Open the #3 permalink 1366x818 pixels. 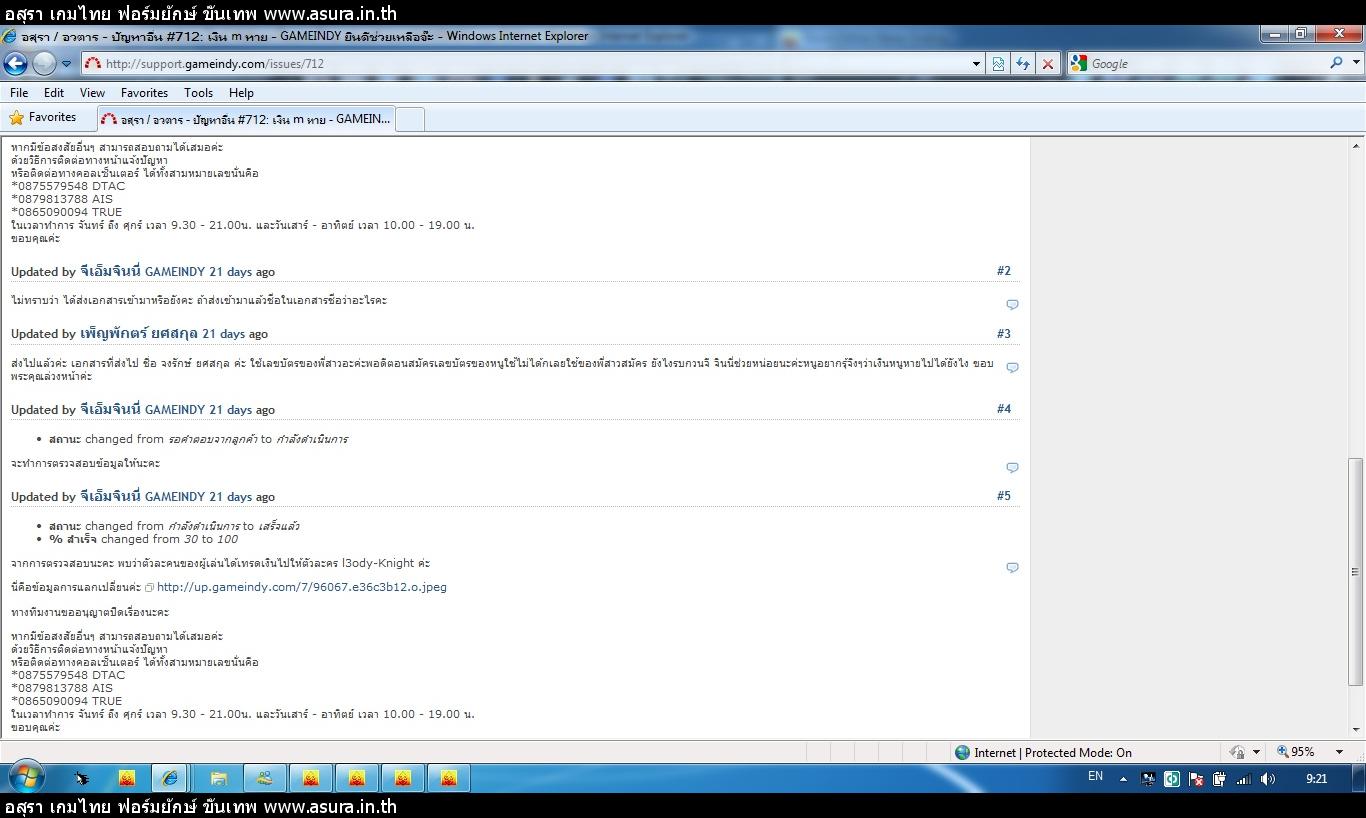1004,334
